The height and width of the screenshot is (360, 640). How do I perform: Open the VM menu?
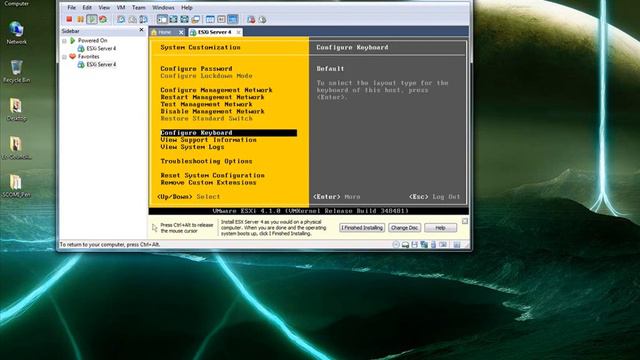pyautogui.click(x=121, y=7)
